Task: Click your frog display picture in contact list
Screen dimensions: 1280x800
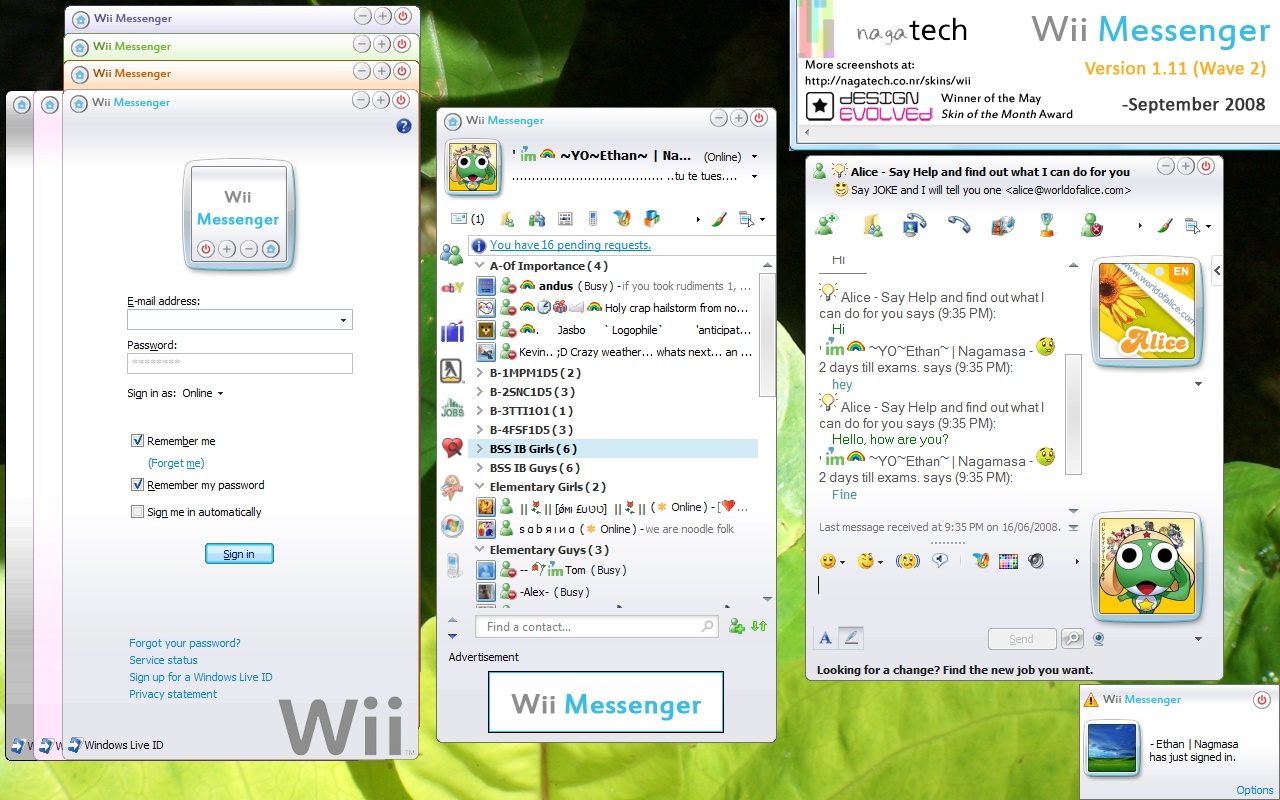Action: tap(474, 165)
